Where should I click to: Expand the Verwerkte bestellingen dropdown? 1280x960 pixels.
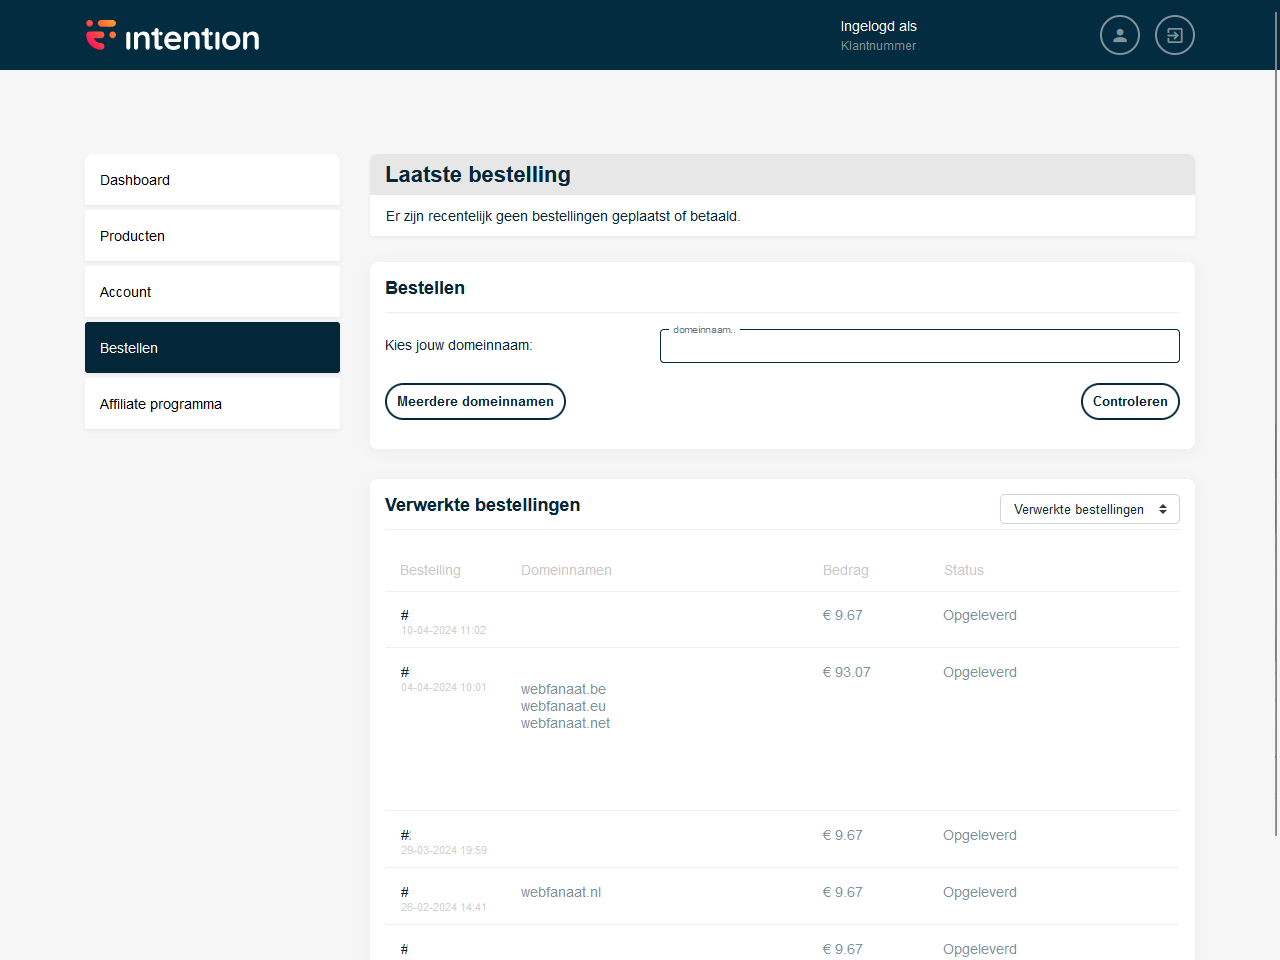[x=1089, y=509]
